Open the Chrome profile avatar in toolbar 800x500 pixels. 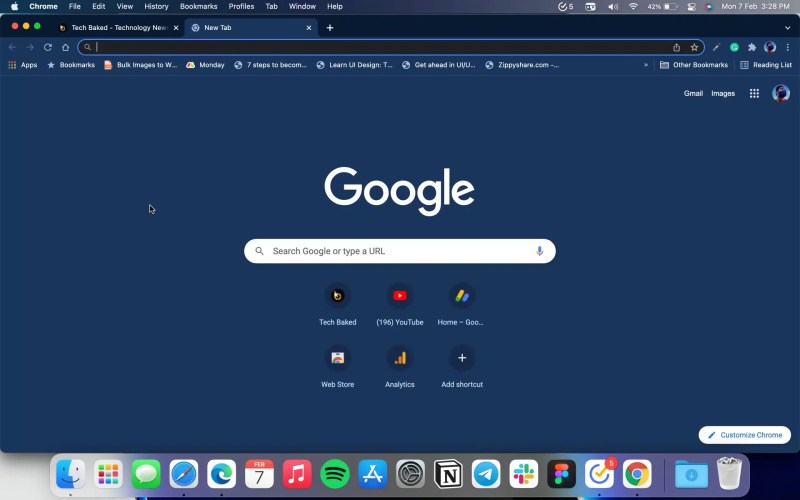tap(770, 47)
